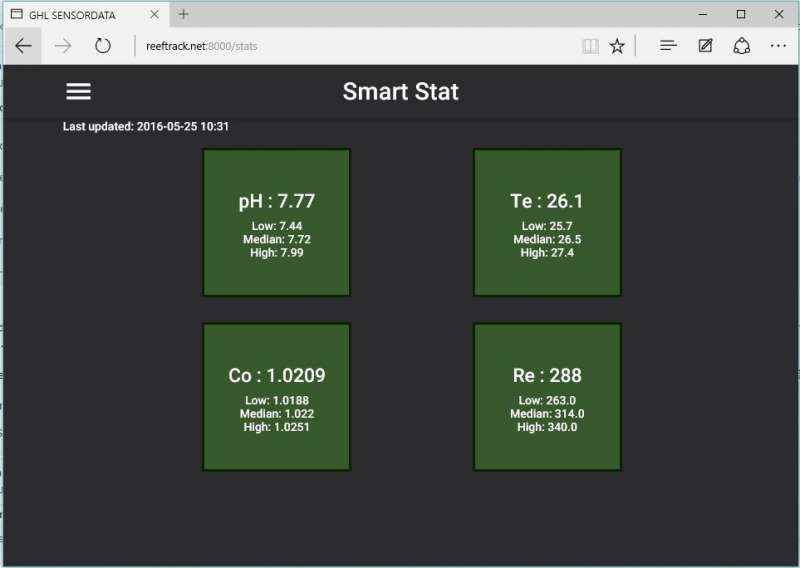Reload the page with Refresh icon

click(x=102, y=46)
